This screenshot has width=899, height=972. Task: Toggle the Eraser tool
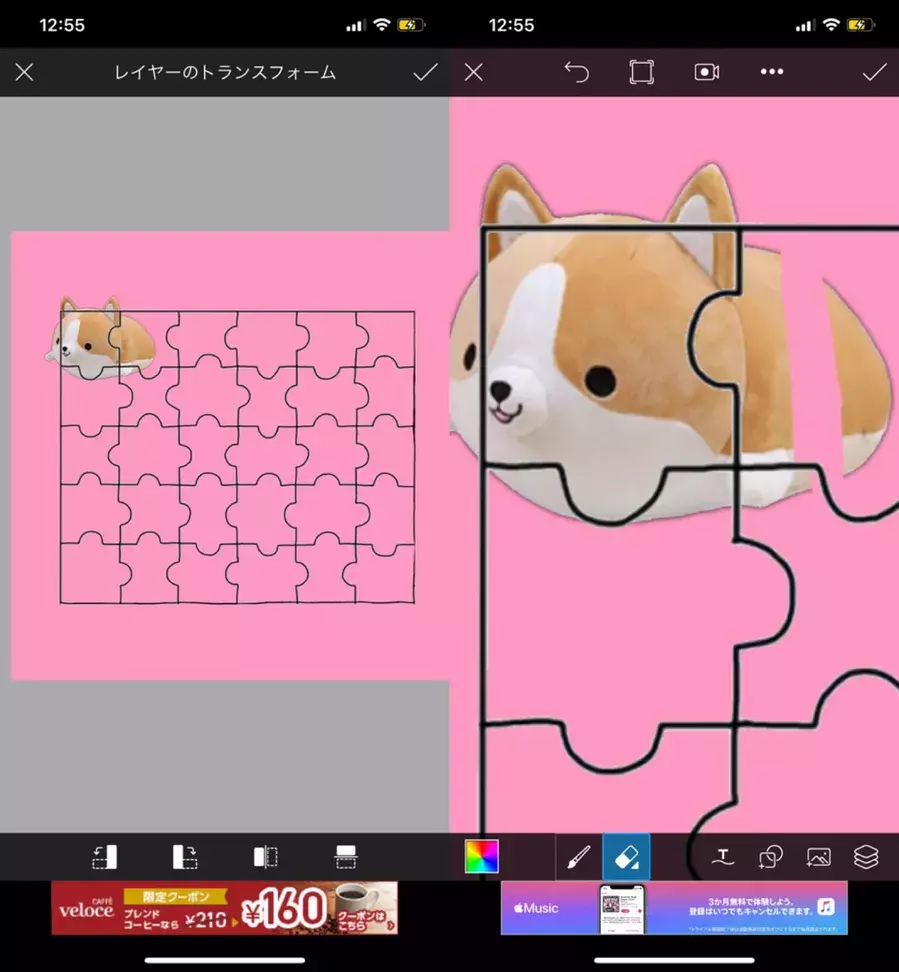click(x=627, y=857)
